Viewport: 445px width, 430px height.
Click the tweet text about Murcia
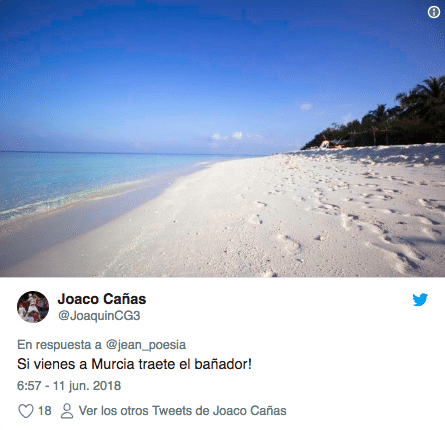coord(134,364)
